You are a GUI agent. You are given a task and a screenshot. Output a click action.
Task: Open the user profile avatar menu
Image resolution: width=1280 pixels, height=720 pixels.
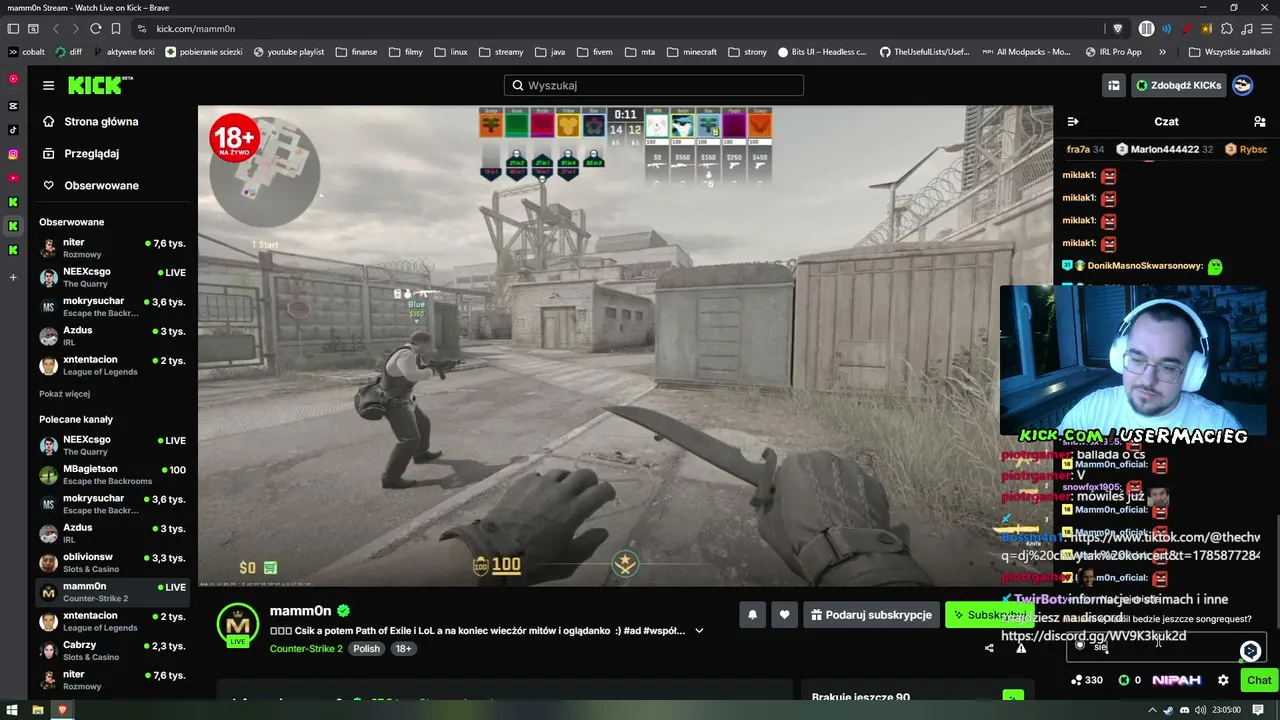click(x=1242, y=86)
